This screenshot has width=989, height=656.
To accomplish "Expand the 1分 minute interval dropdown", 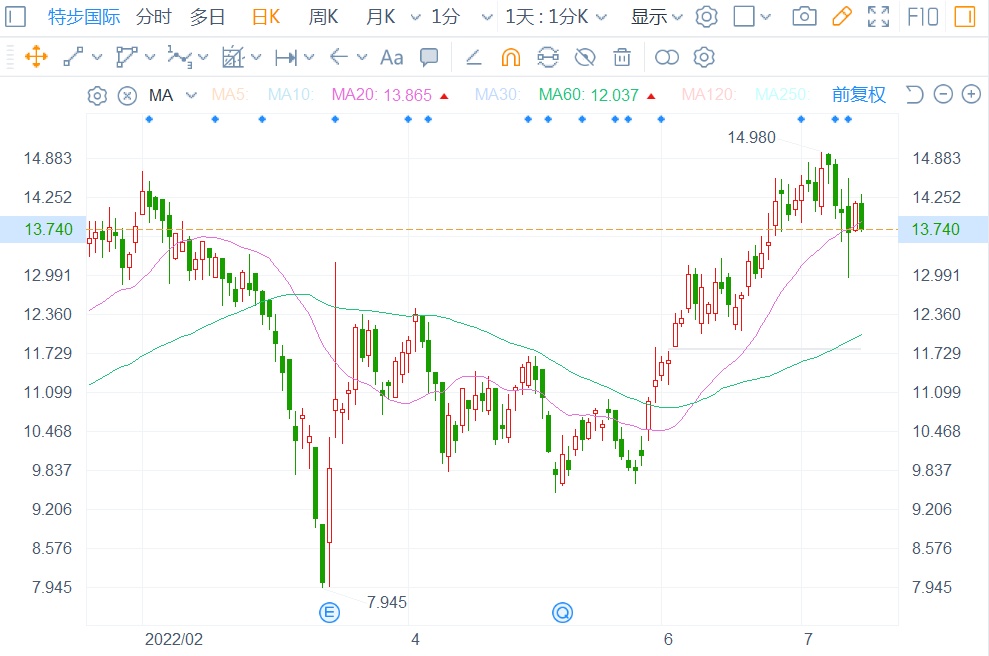I will [x=486, y=17].
